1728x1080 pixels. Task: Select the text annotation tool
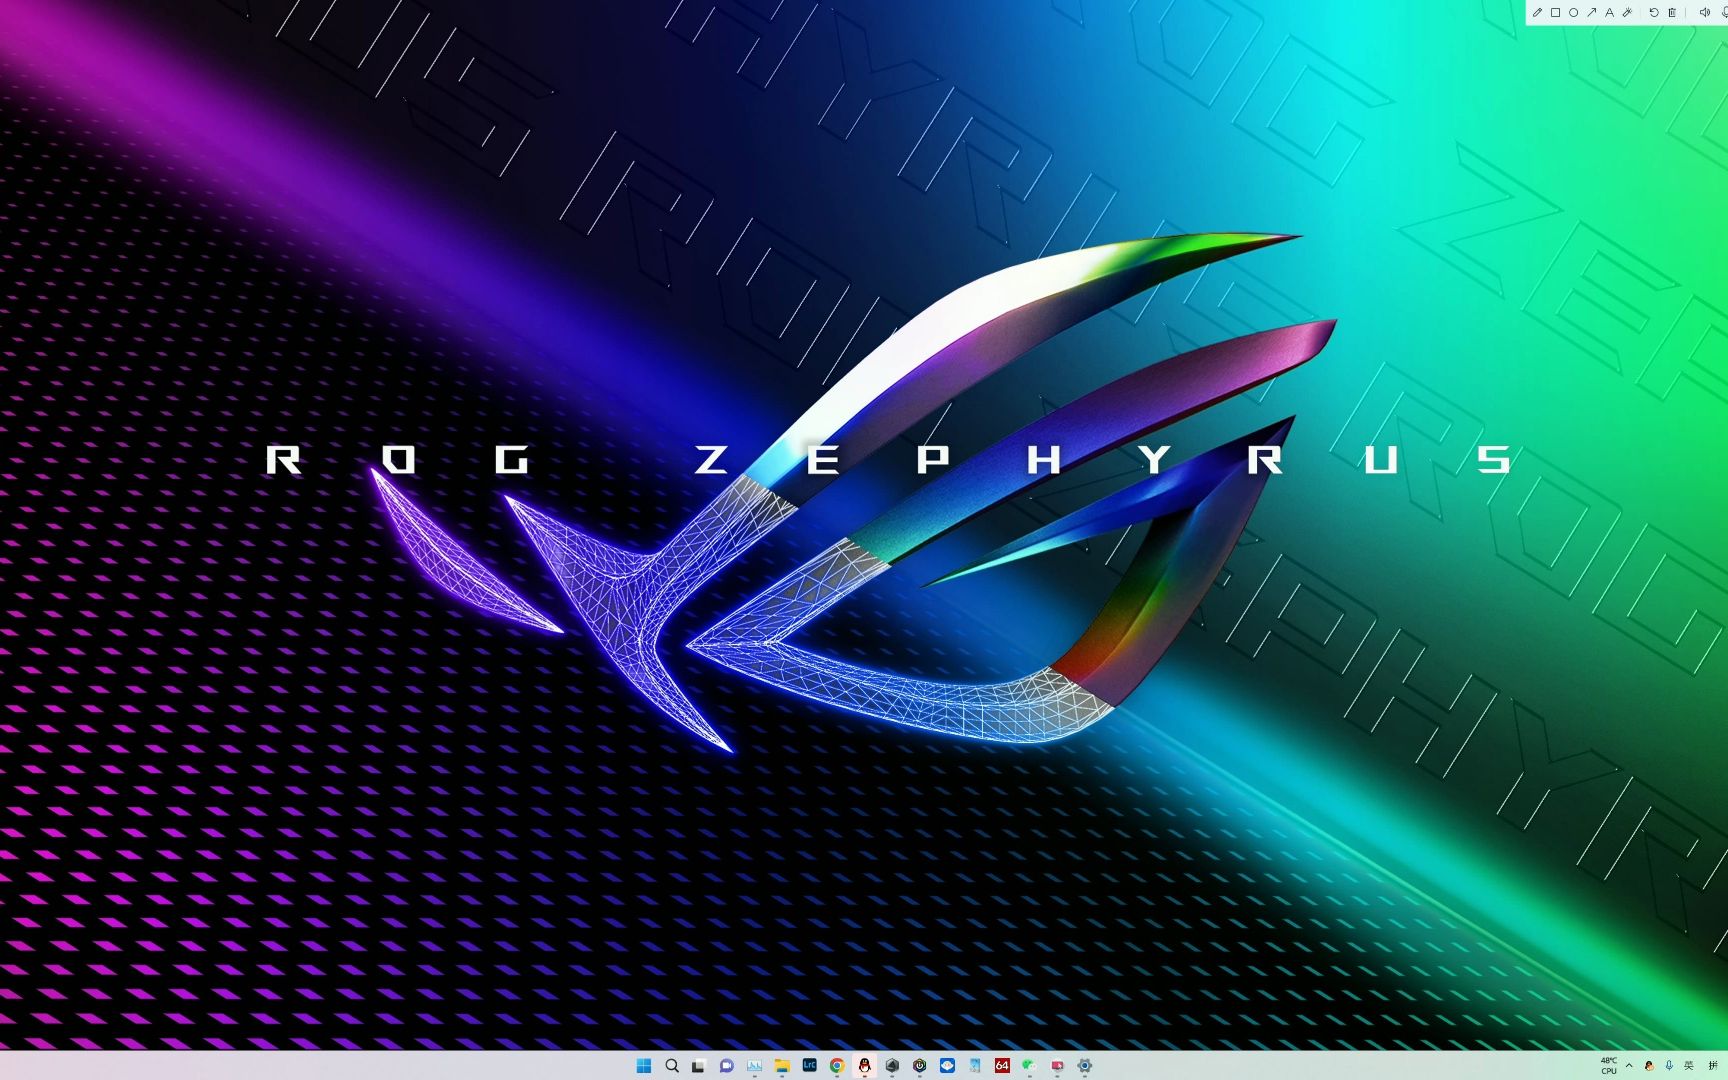click(x=1609, y=13)
